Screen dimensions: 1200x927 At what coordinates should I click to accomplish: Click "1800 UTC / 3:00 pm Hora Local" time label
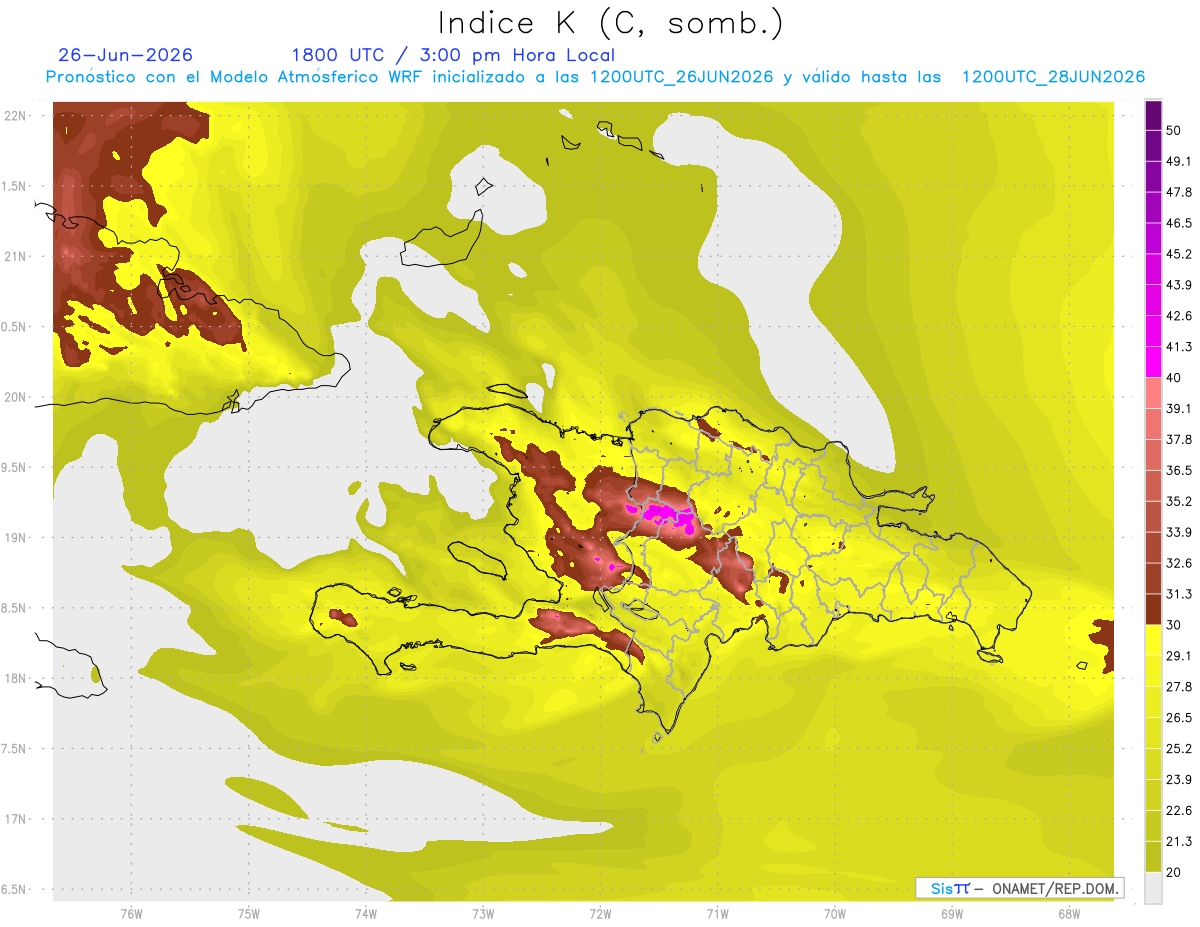point(453,55)
